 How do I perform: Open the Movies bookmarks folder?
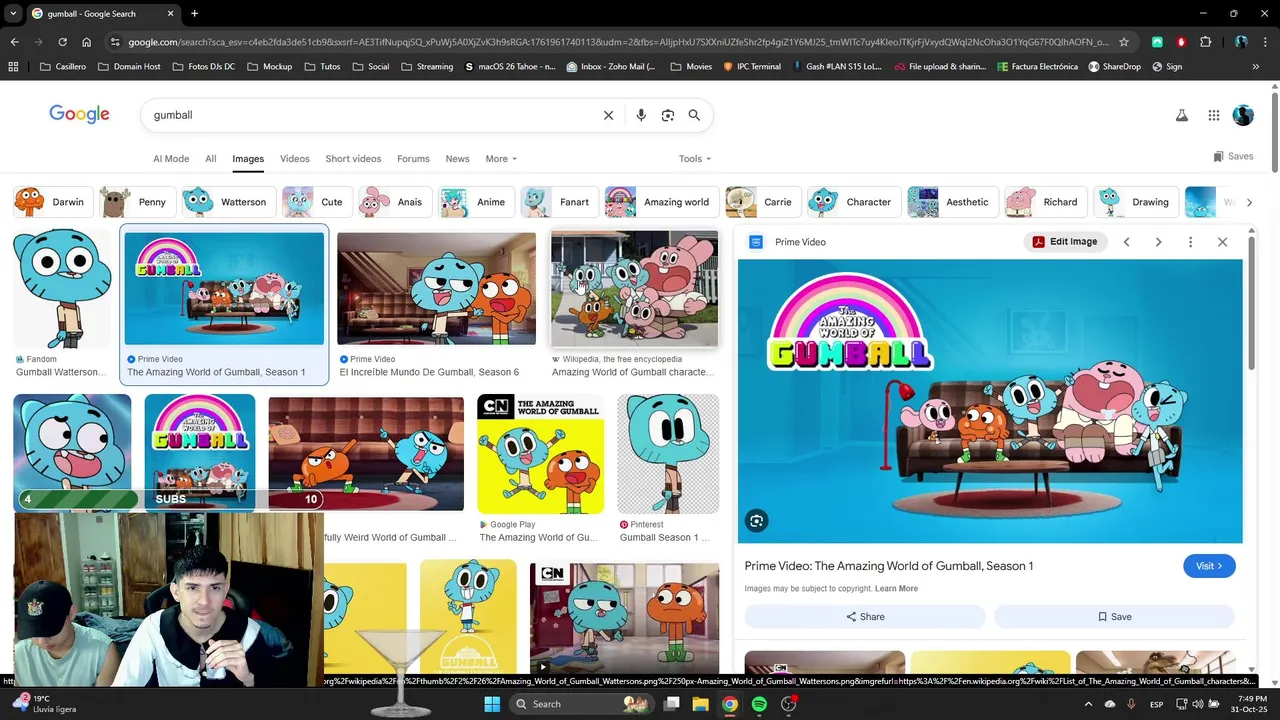pyautogui.click(x=691, y=67)
